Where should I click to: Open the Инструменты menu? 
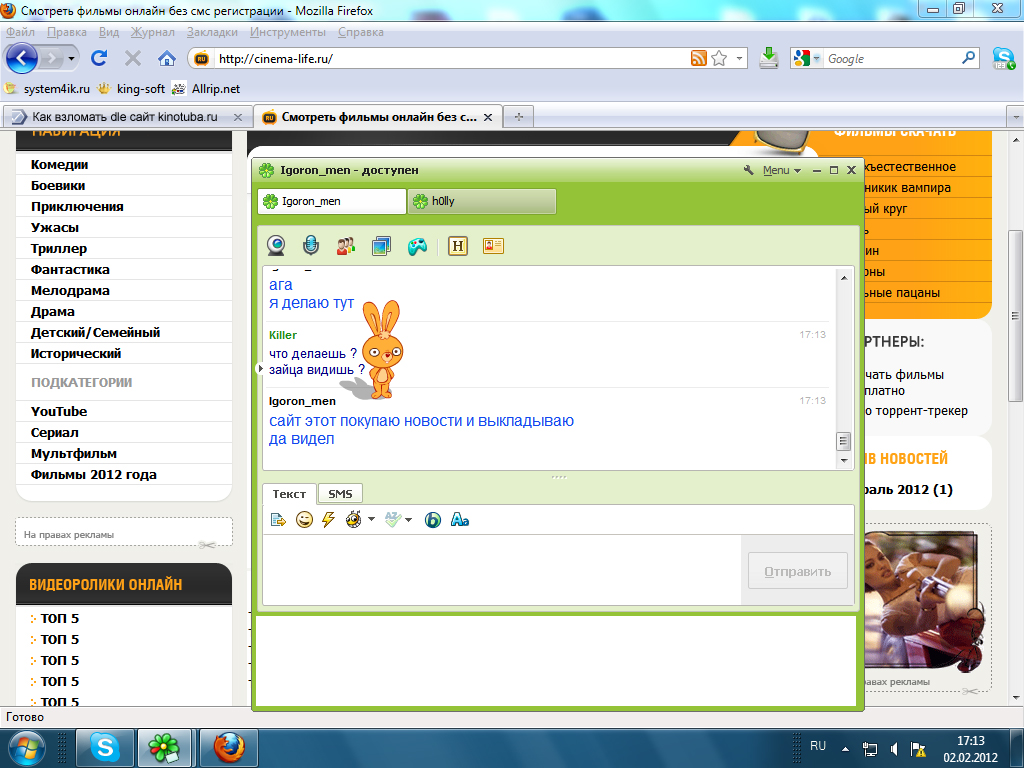[x=287, y=32]
